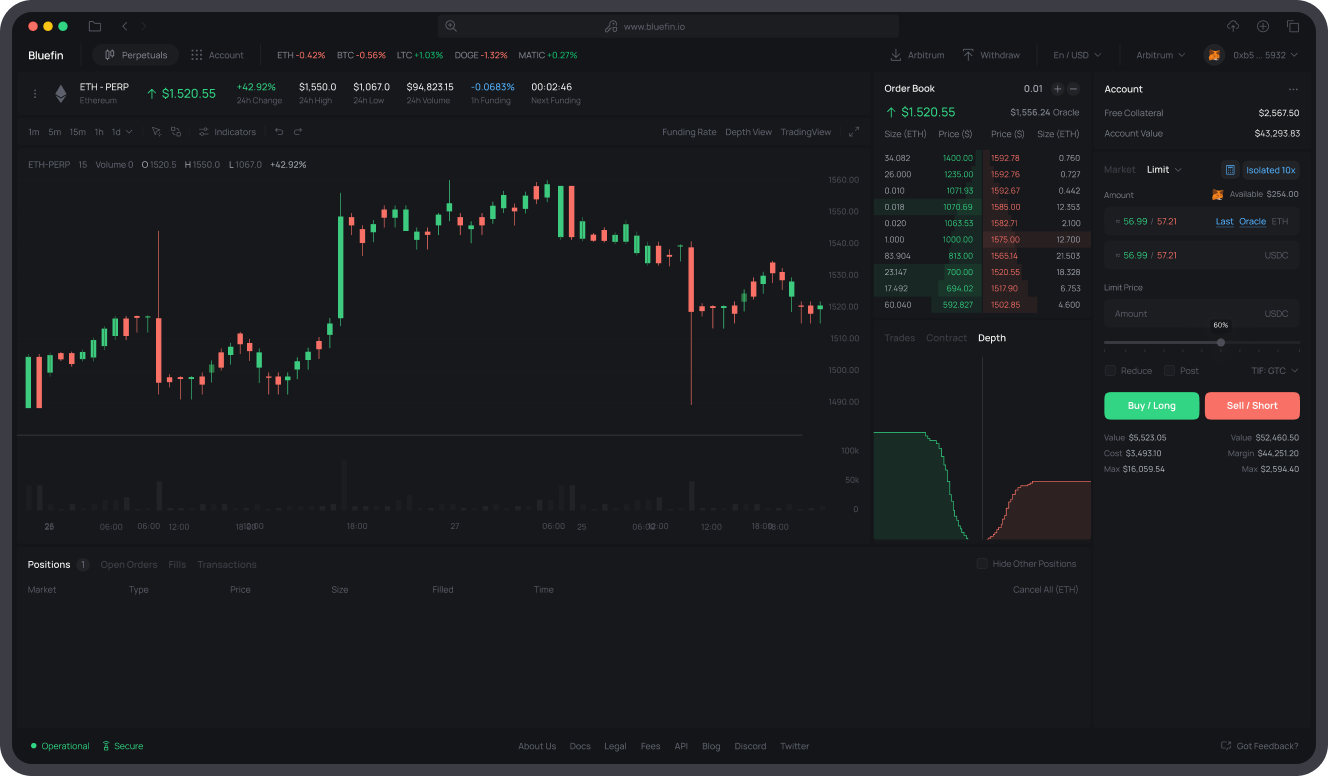Open the Docs footer link

pos(580,746)
